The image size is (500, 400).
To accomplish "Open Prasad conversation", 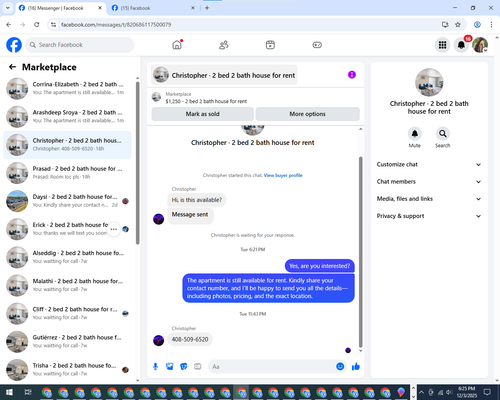I will [x=67, y=173].
